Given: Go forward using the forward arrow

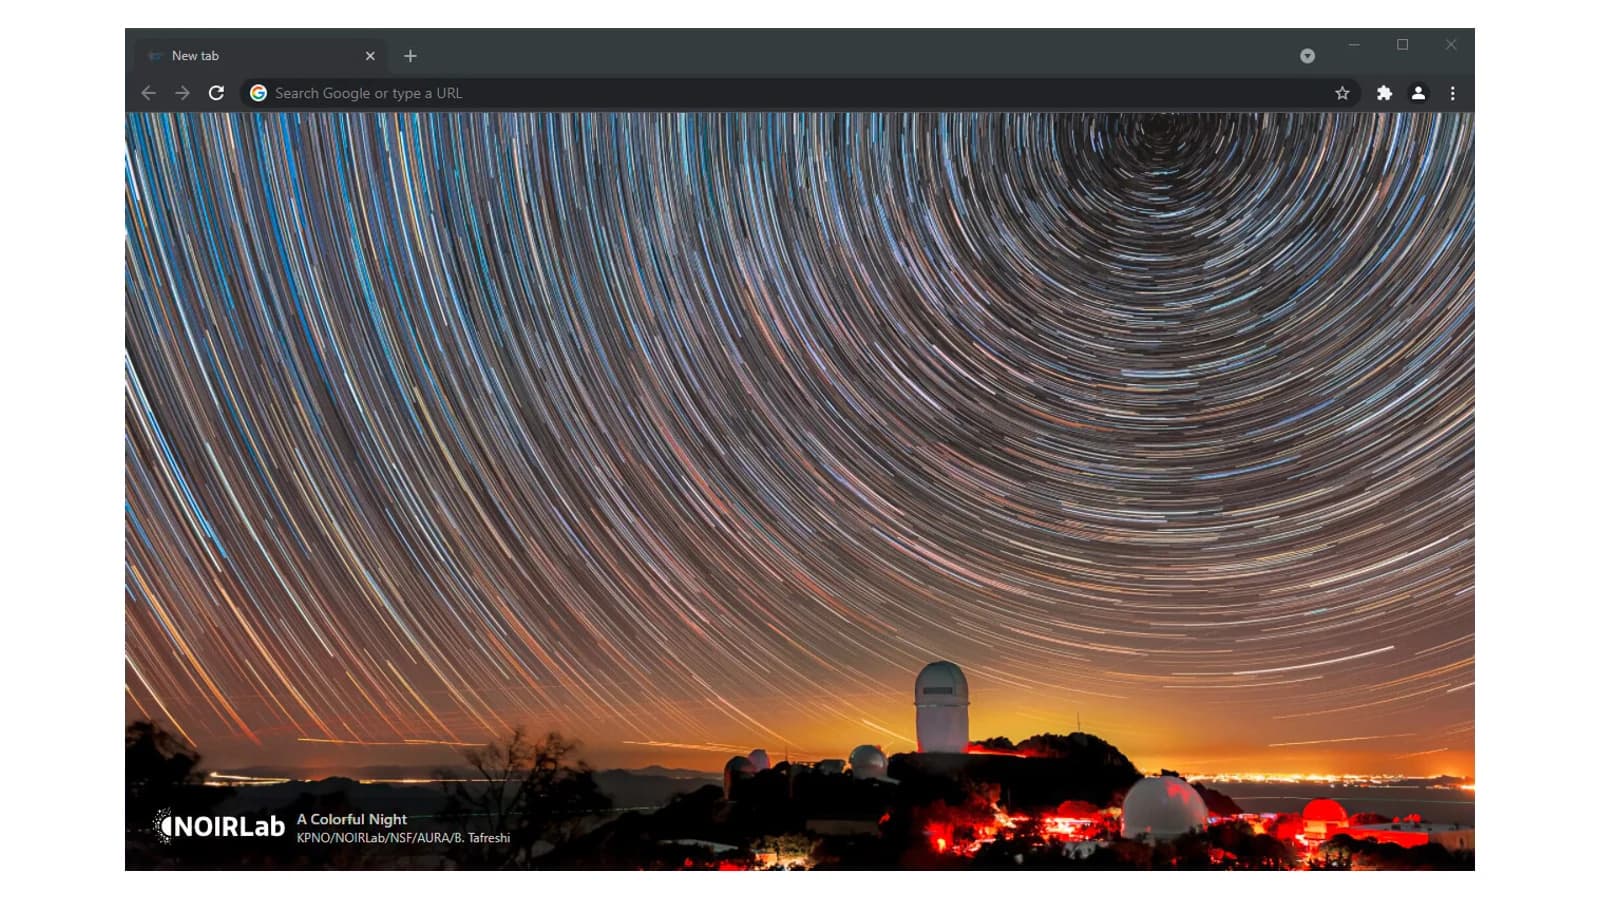Looking at the screenshot, I should [182, 93].
